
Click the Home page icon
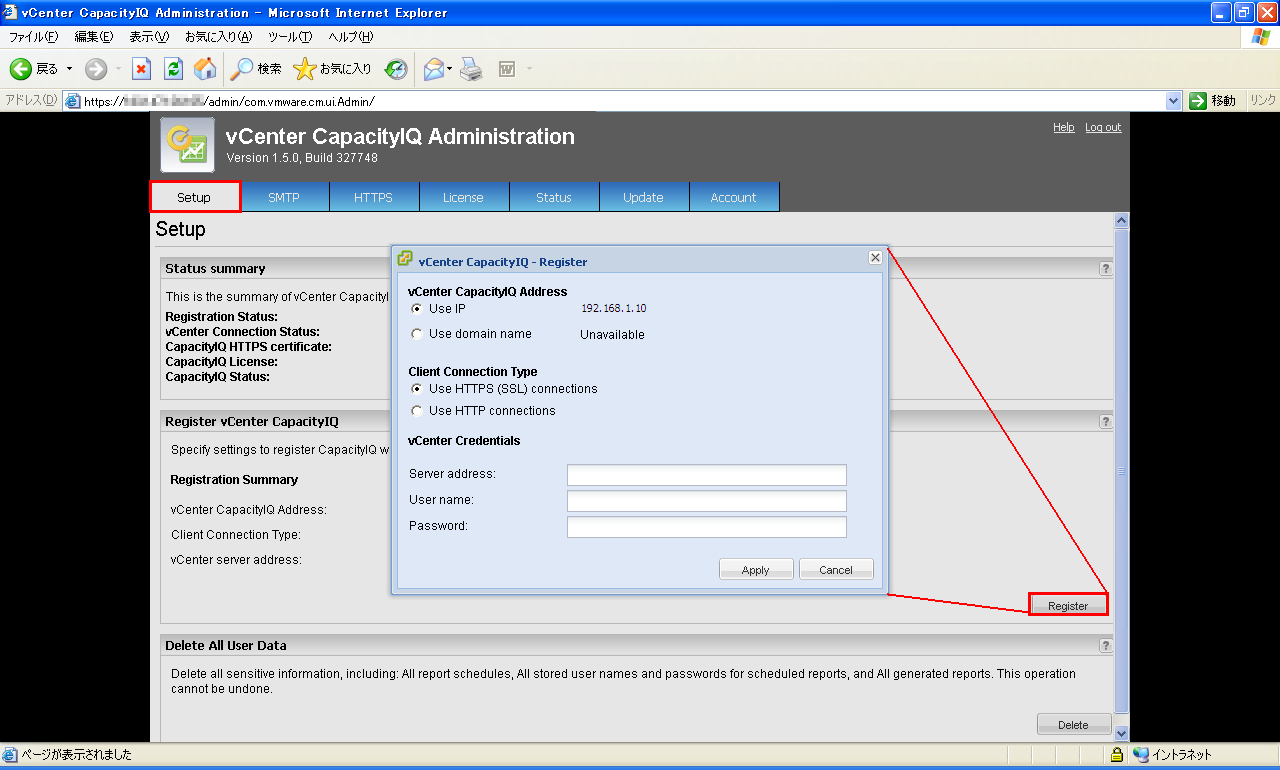coord(205,69)
